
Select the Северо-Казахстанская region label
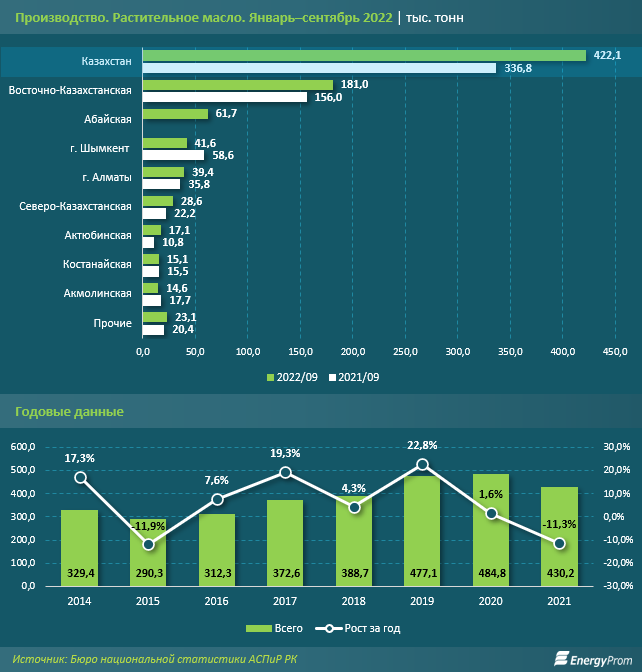pyautogui.click(x=76, y=206)
